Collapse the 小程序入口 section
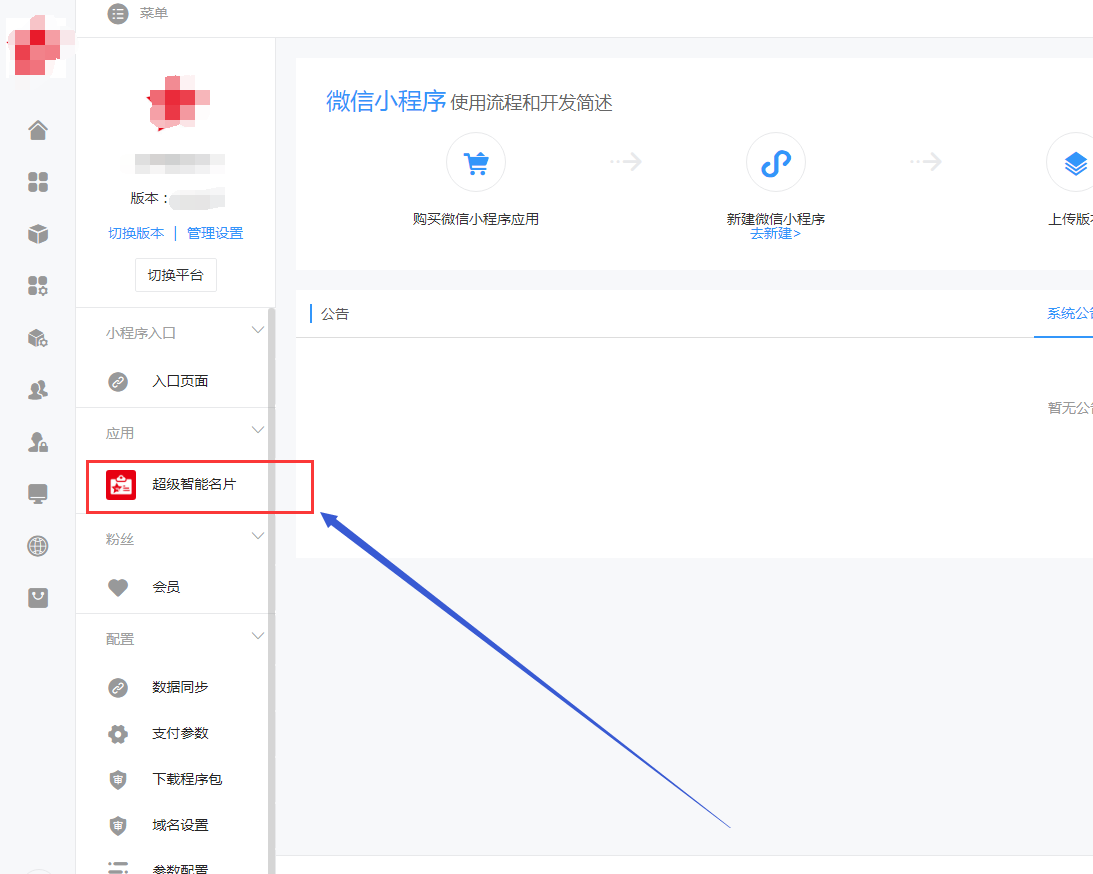The image size is (1093, 874). pyautogui.click(x=258, y=330)
